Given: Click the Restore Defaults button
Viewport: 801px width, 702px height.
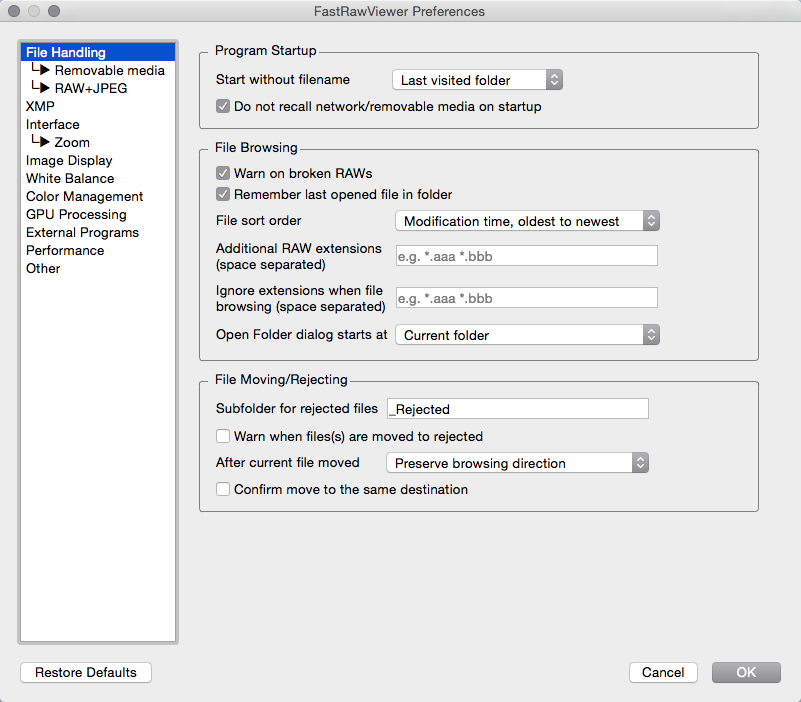Looking at the screenshot, I should (x=86, y=672).
